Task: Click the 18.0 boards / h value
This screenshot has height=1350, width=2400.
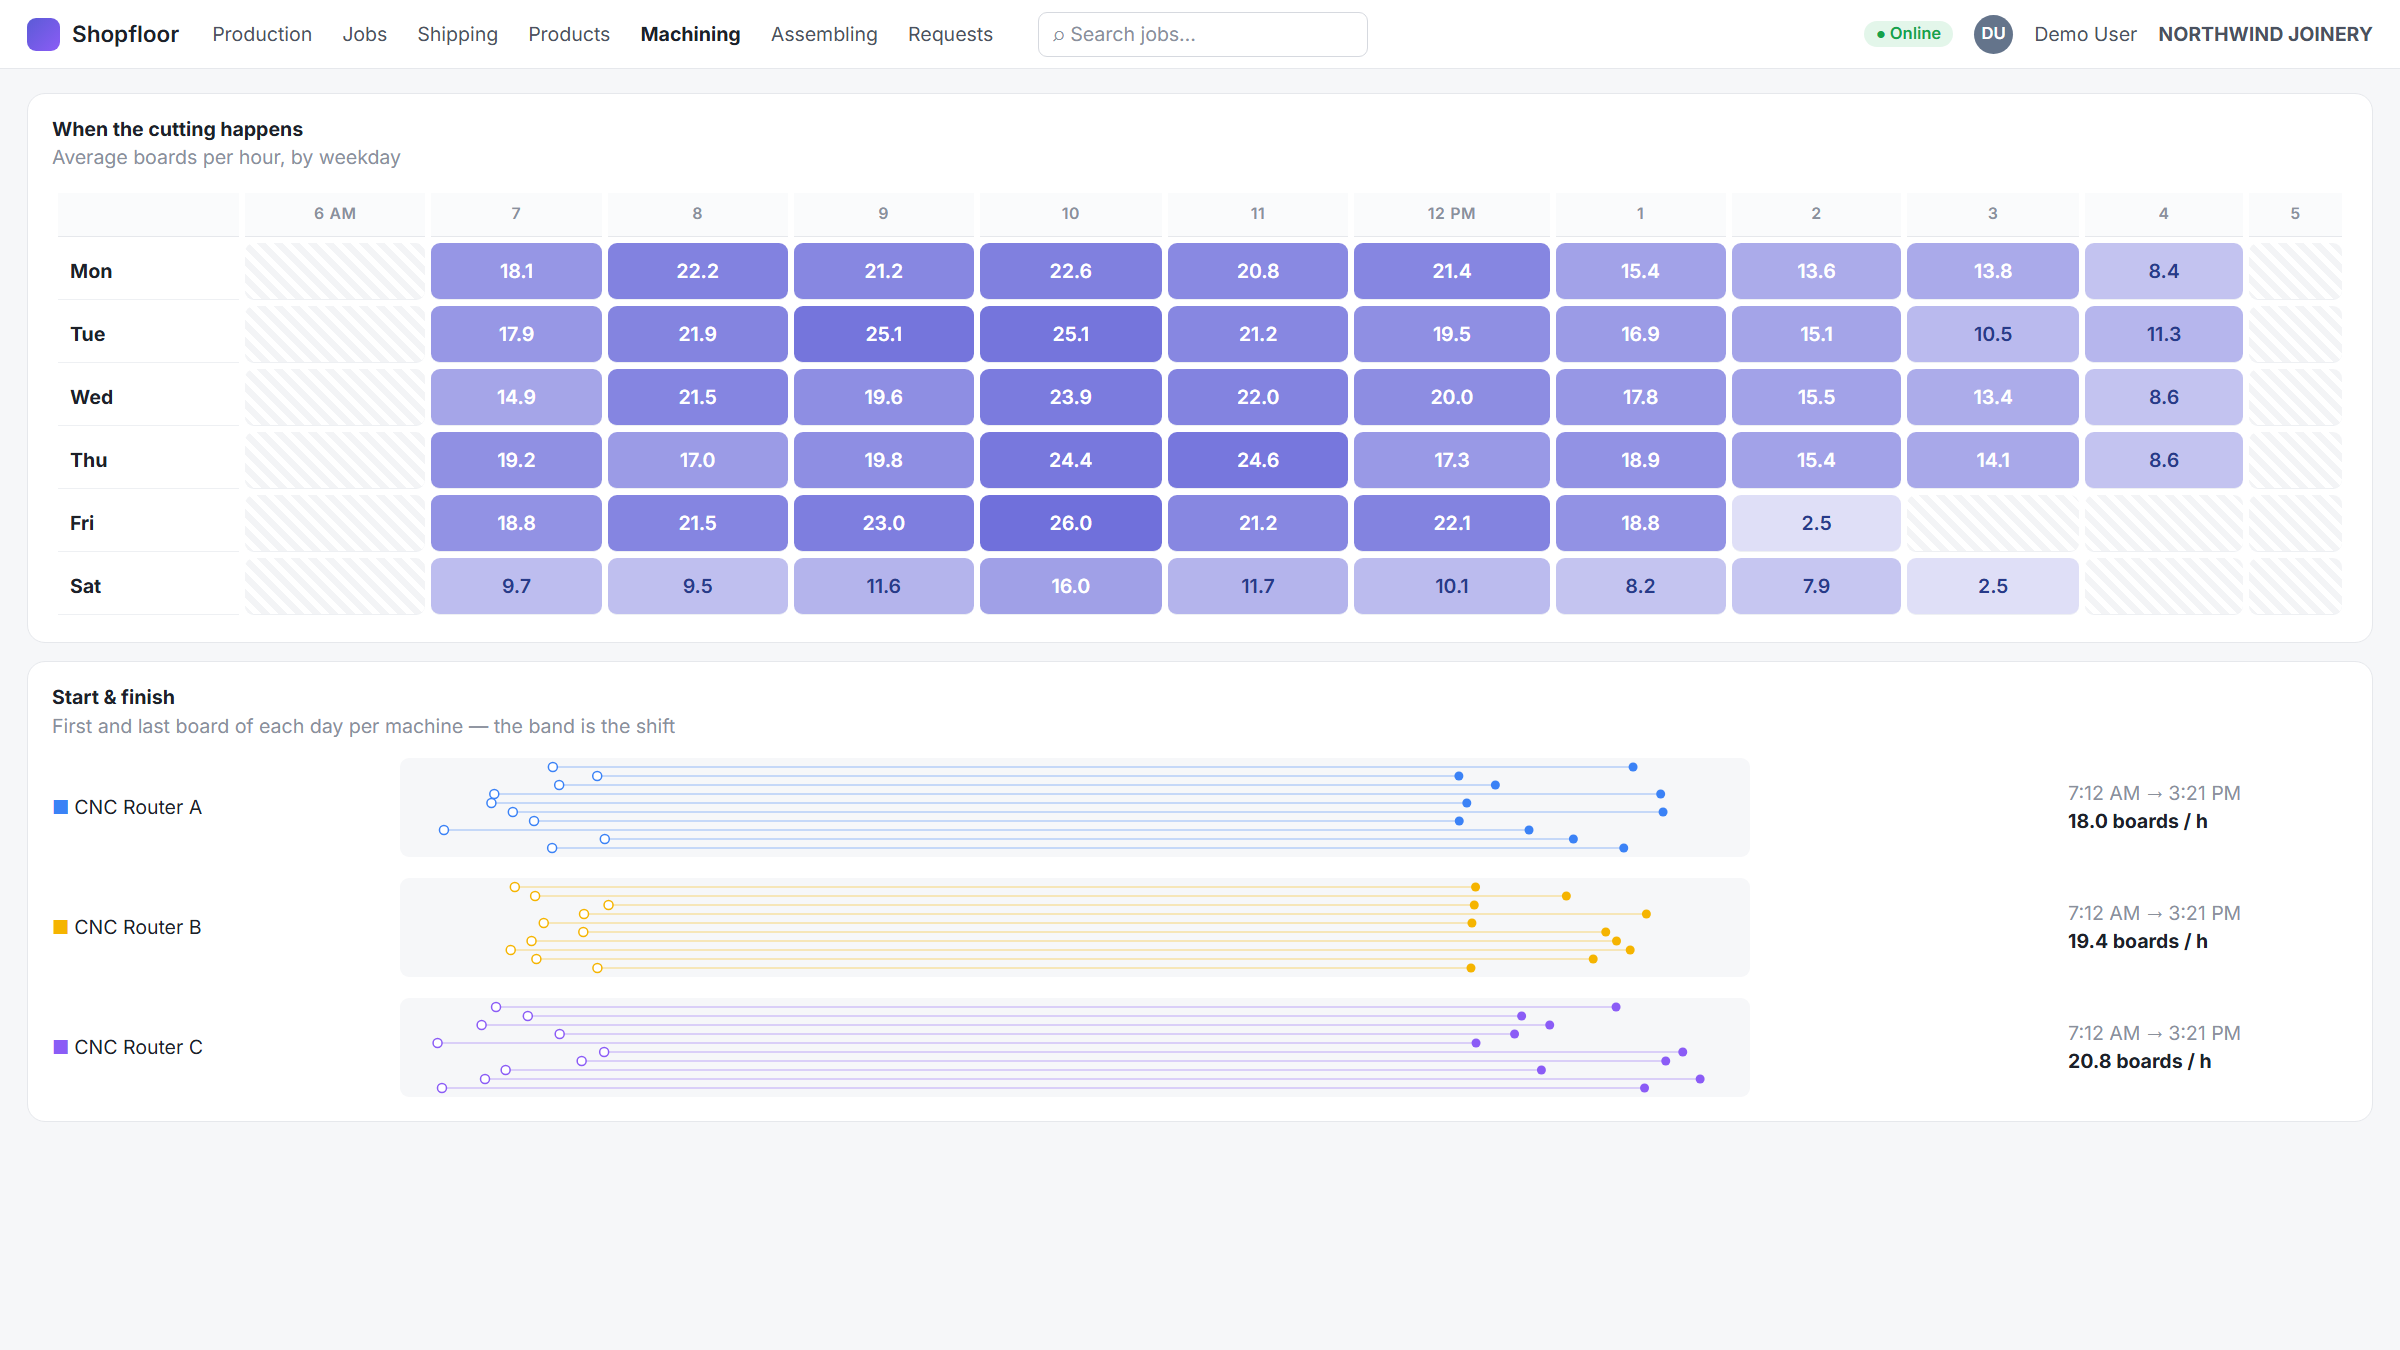Action: pos(2138,821)
